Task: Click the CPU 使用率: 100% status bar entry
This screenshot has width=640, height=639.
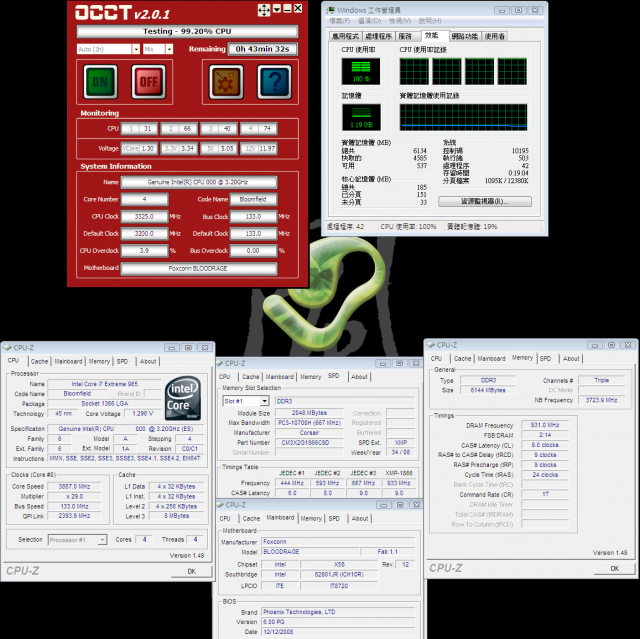Action: tap(408, 226)
